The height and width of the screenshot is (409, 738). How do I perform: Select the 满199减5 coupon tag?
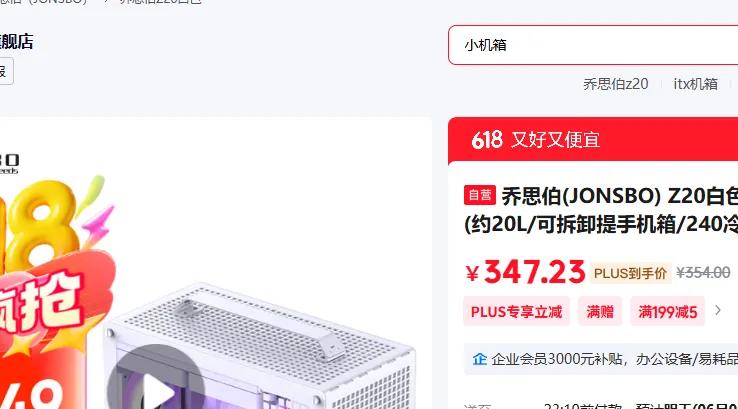[667, 312]
